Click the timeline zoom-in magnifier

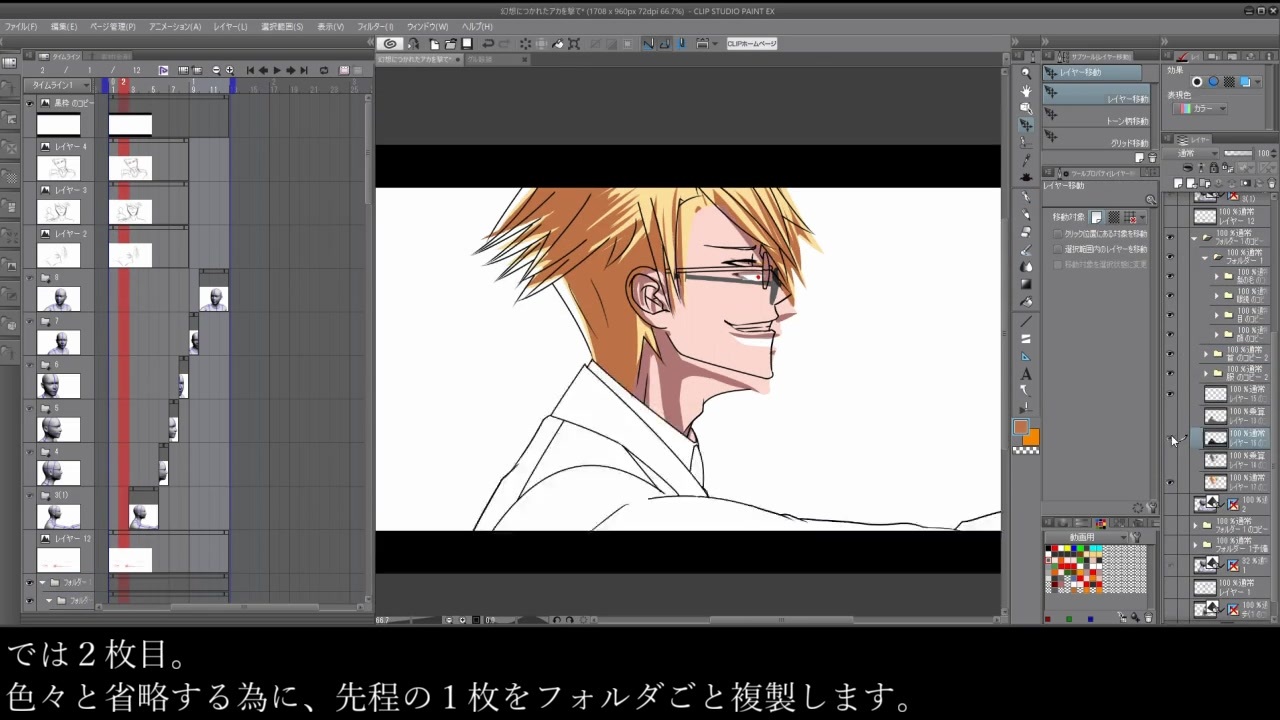[229, 70]
